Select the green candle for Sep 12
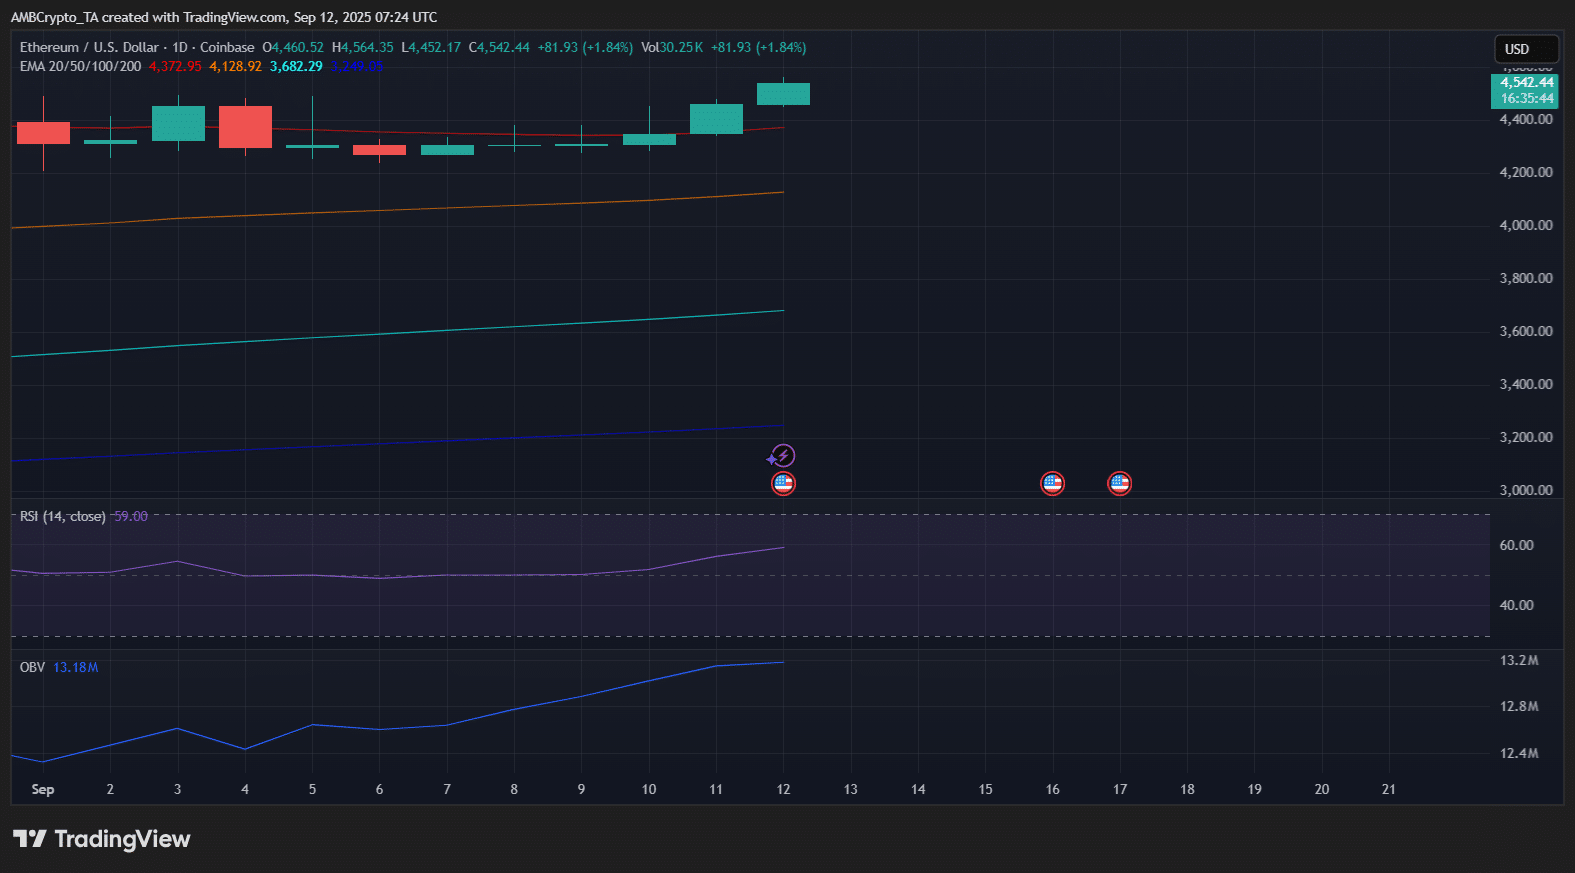Screen dimensions: 1575x873 (783, 94)
